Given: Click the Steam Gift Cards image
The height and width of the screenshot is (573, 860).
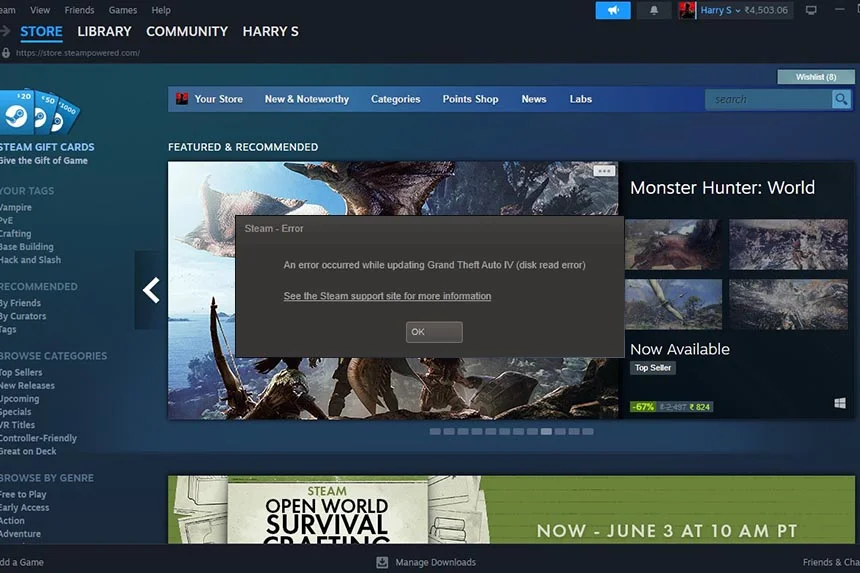Looking at the screenshot, I should point(38,113).
